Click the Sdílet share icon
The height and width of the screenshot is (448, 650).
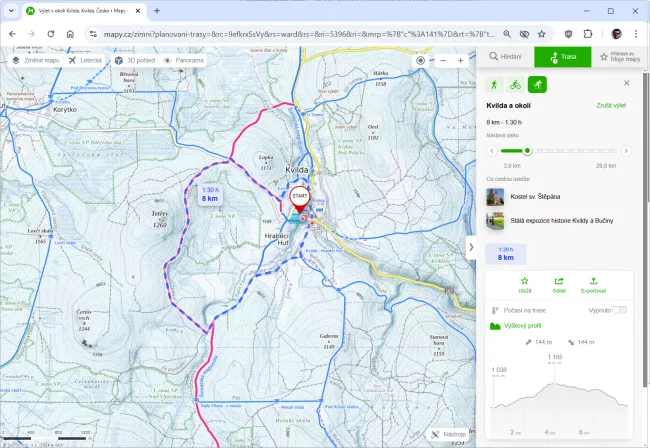[x=559, y=285]
